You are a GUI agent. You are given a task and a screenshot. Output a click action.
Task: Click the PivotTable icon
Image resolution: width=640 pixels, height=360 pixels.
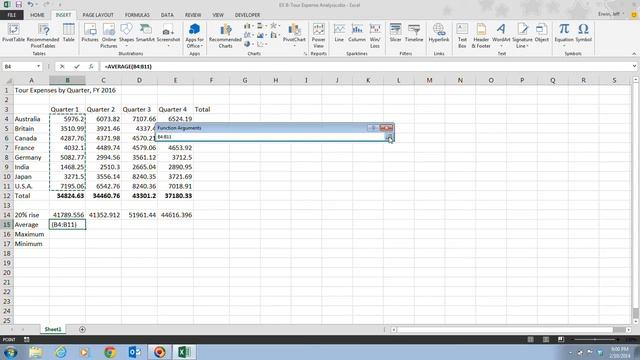(x=13, y=33)
